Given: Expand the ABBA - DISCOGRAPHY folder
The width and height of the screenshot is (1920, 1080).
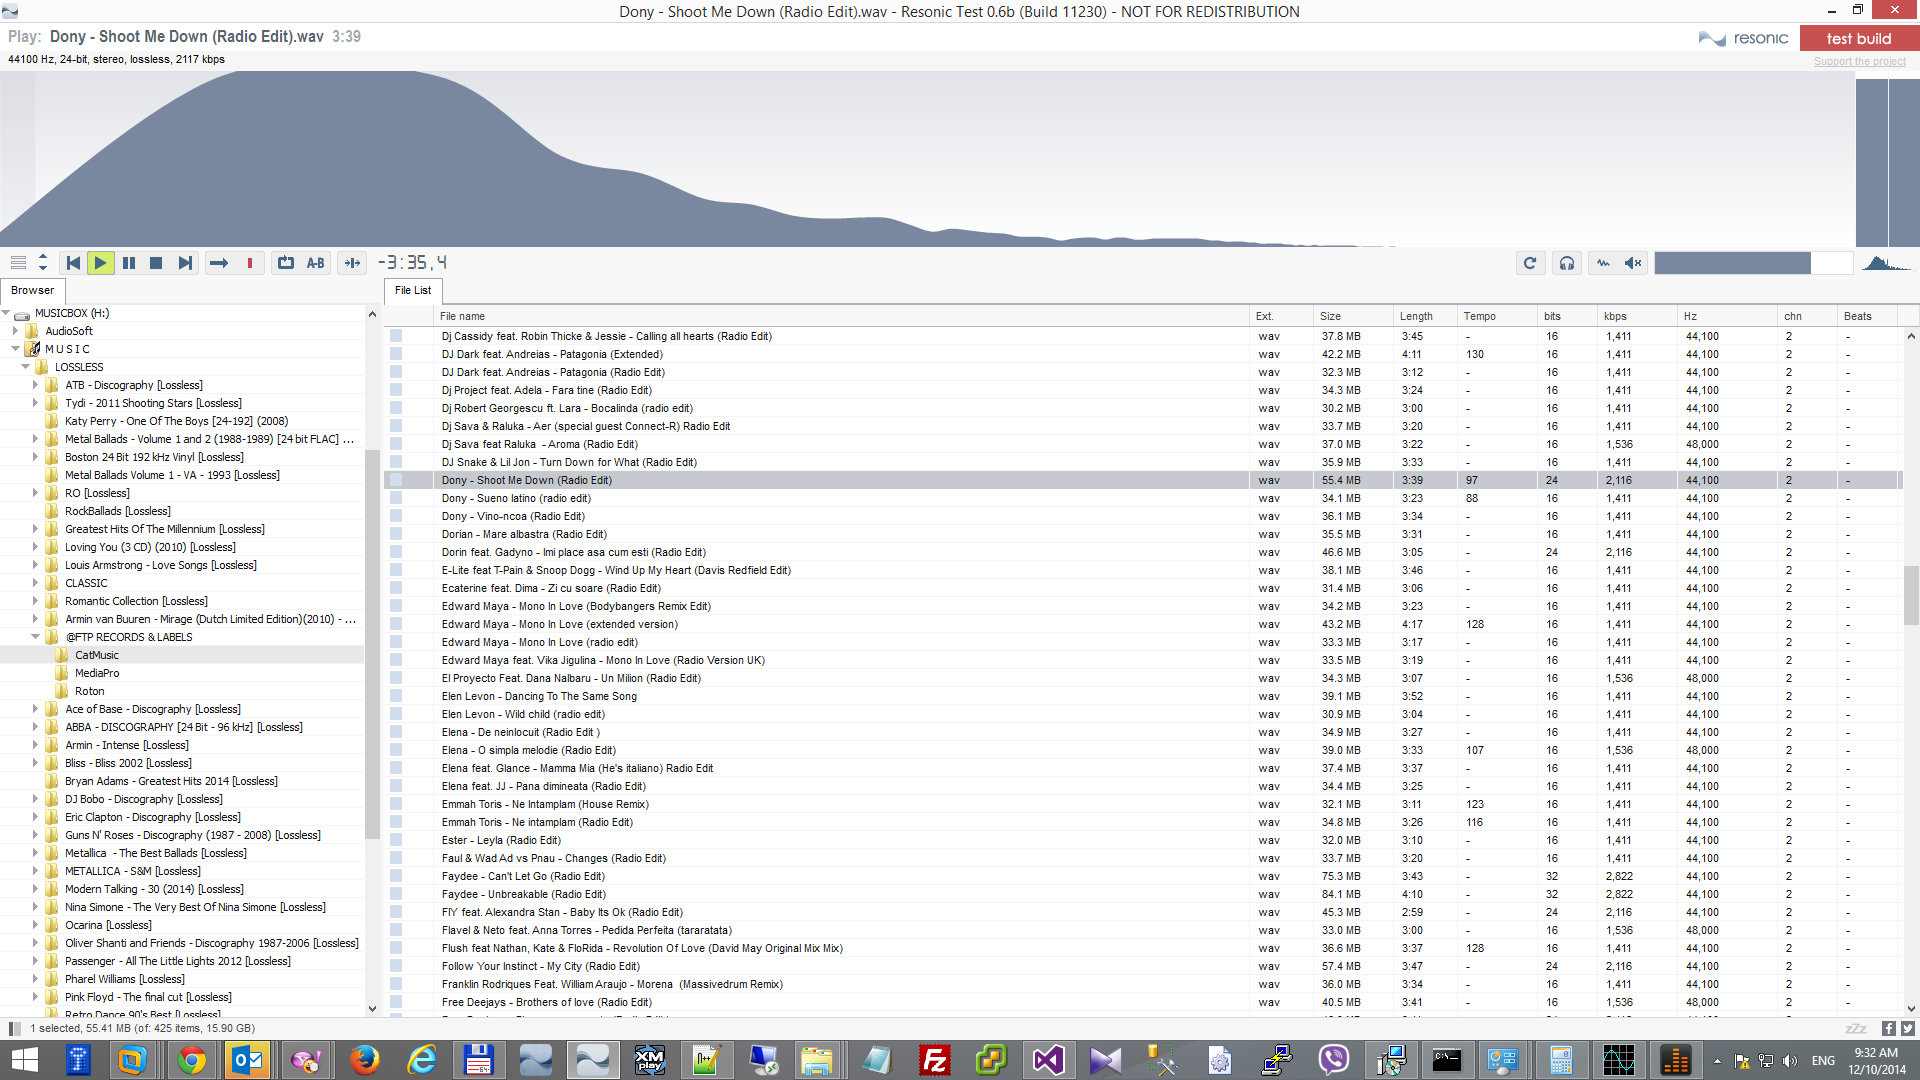Looking at the screenshot, I should click(x=36, y=727).
